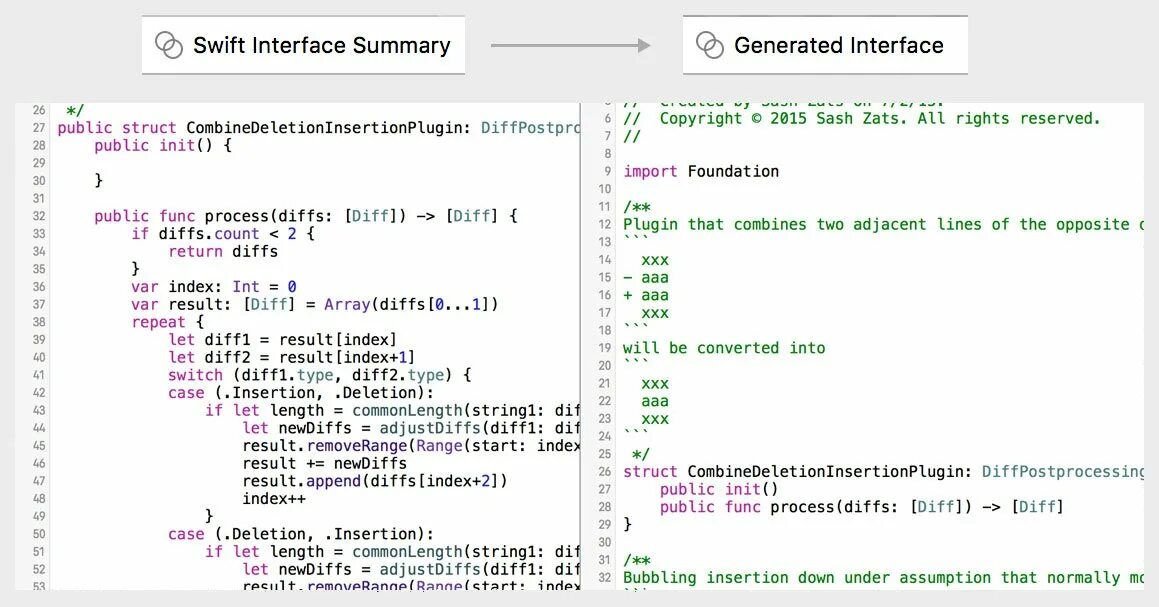
Task: Click line number 49 in left gutter
Action: pos(38,517)
